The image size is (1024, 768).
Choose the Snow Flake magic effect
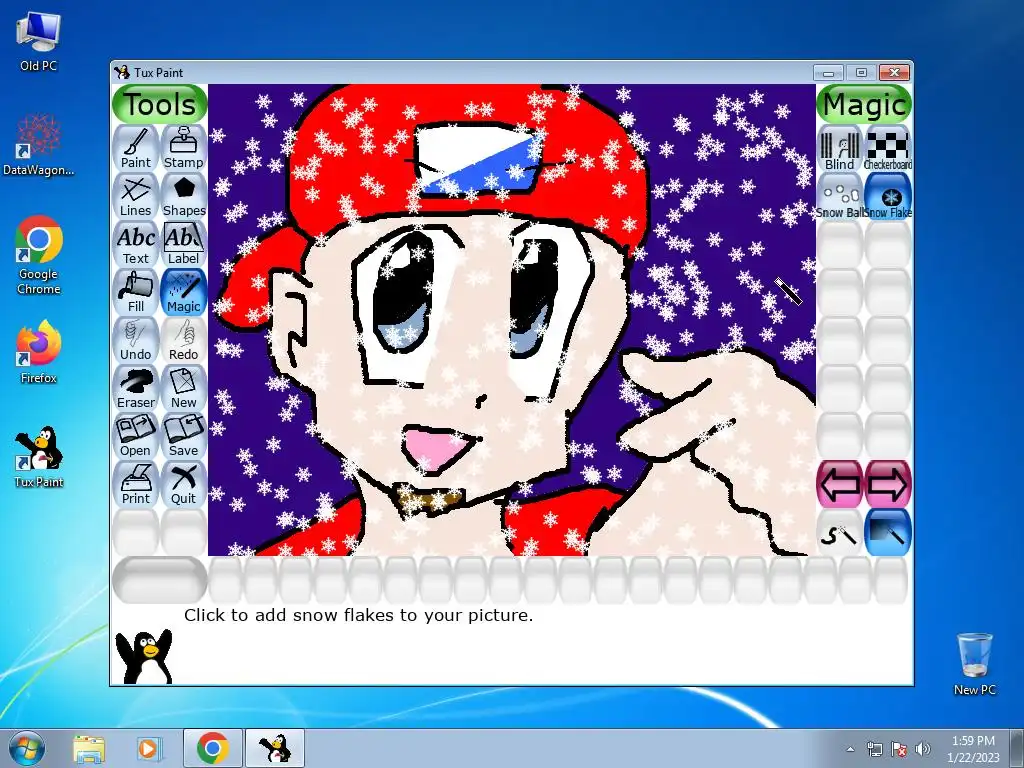(888, 197)
